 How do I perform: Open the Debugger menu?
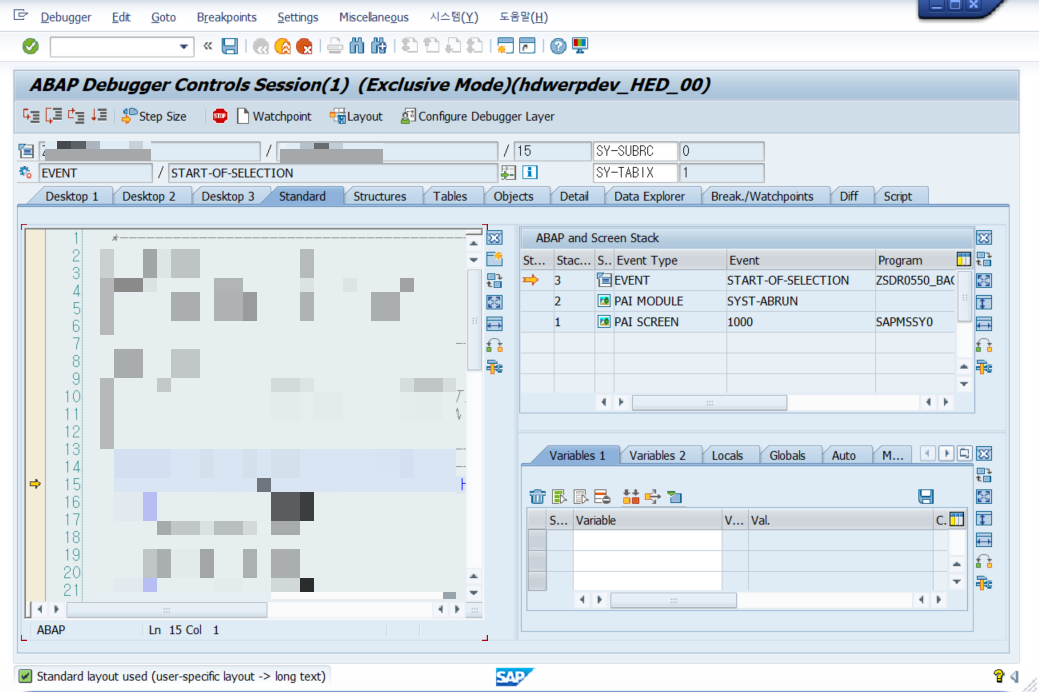point(66,17)
